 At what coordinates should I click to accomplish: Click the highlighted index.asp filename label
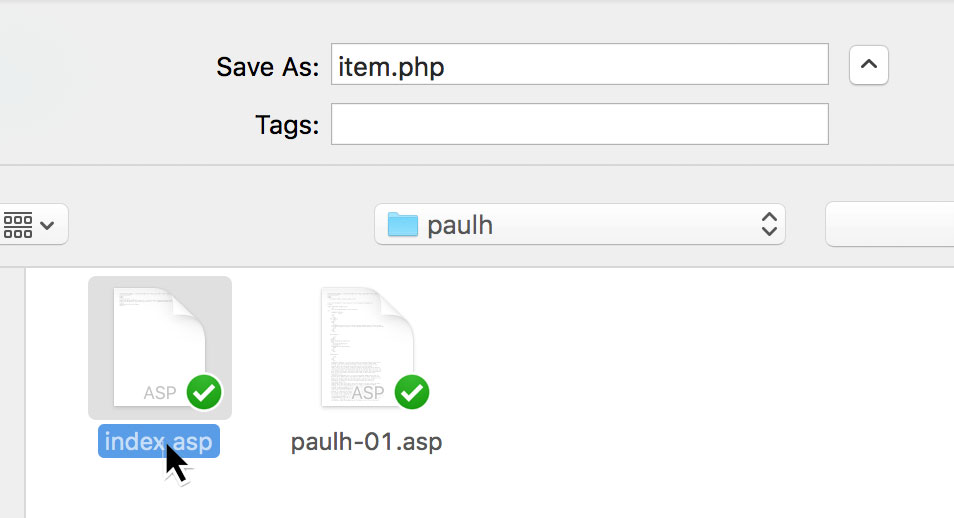159,441
